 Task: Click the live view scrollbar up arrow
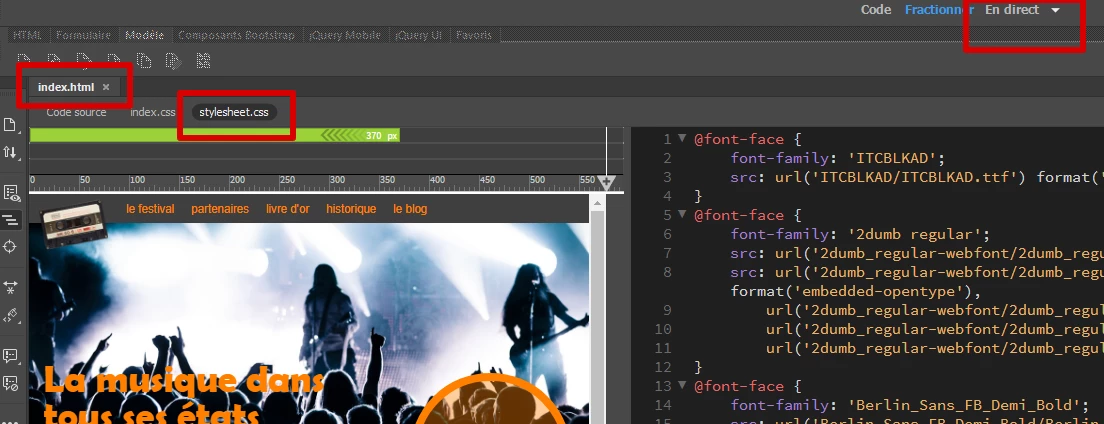tap(597, 203)
